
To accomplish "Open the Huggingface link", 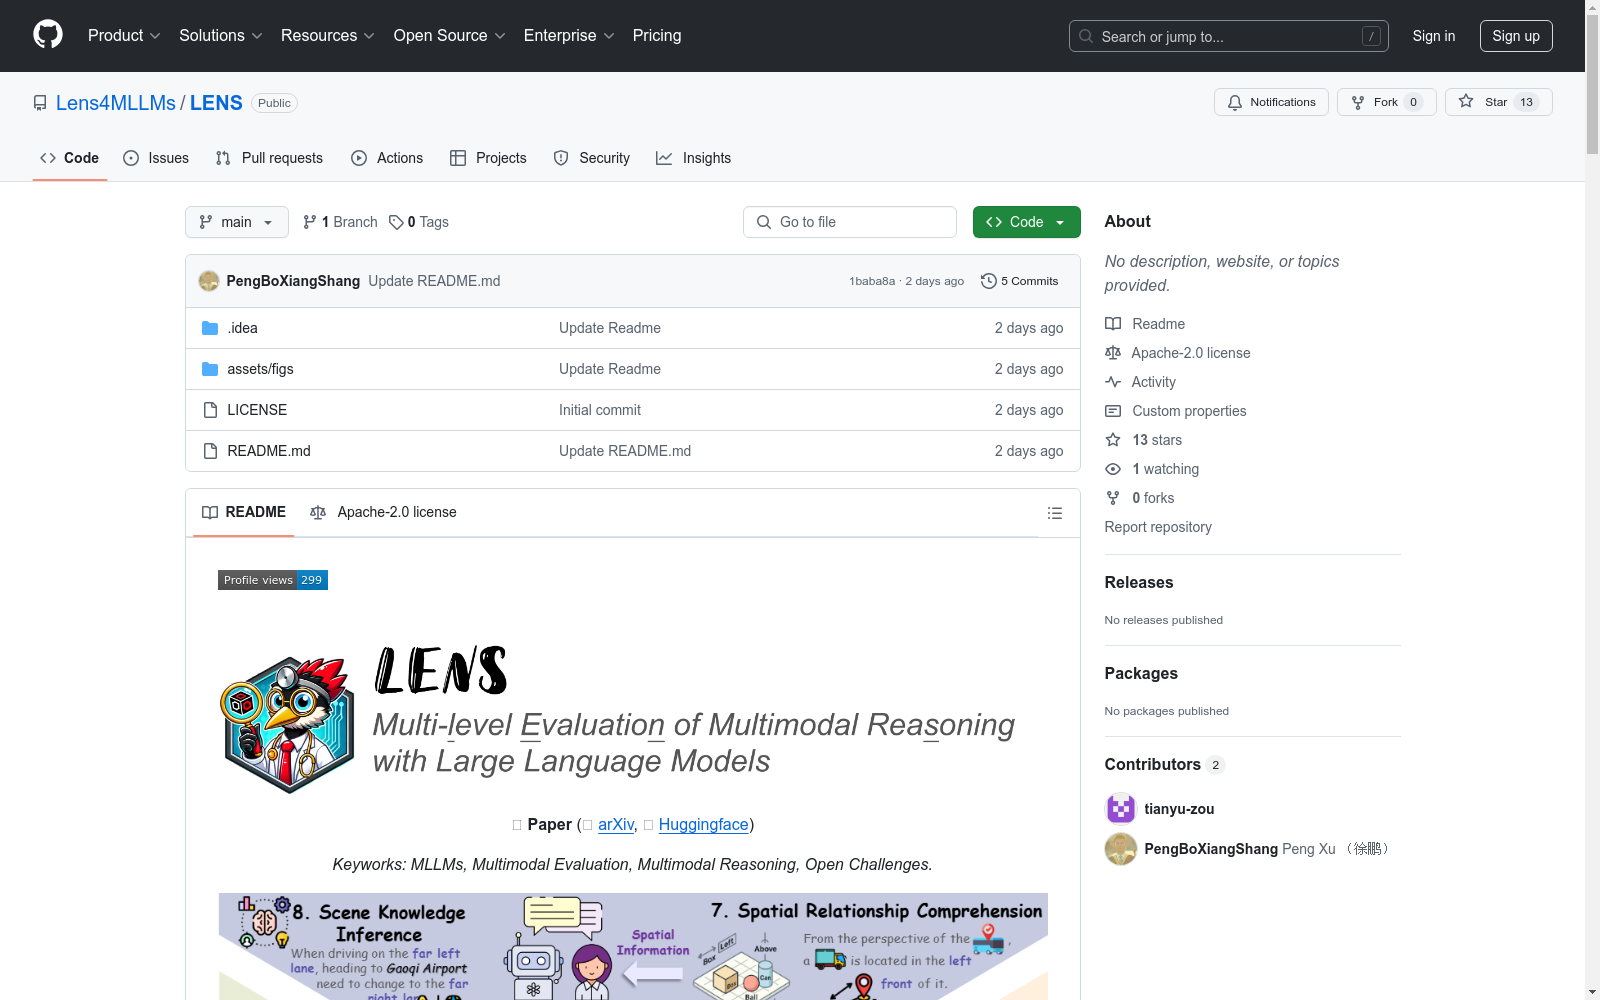I will [704, 824].
